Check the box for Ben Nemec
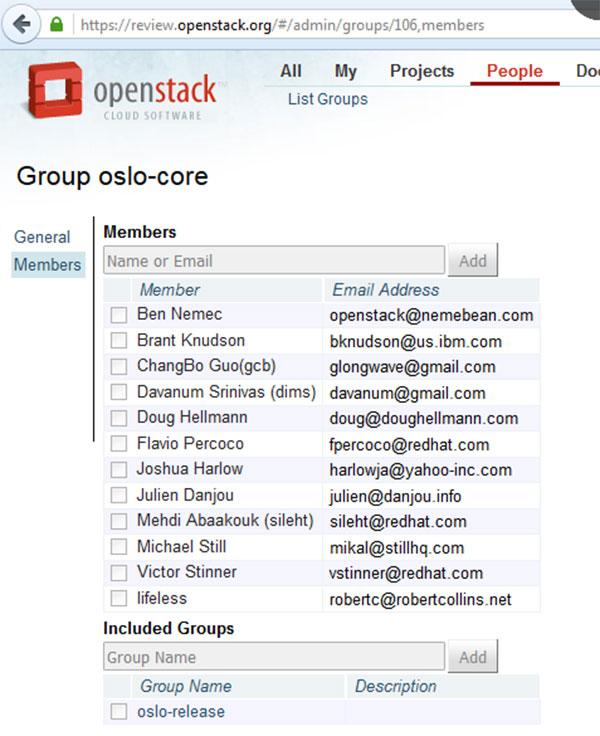600x736 pixels. (x=119, y=314)
